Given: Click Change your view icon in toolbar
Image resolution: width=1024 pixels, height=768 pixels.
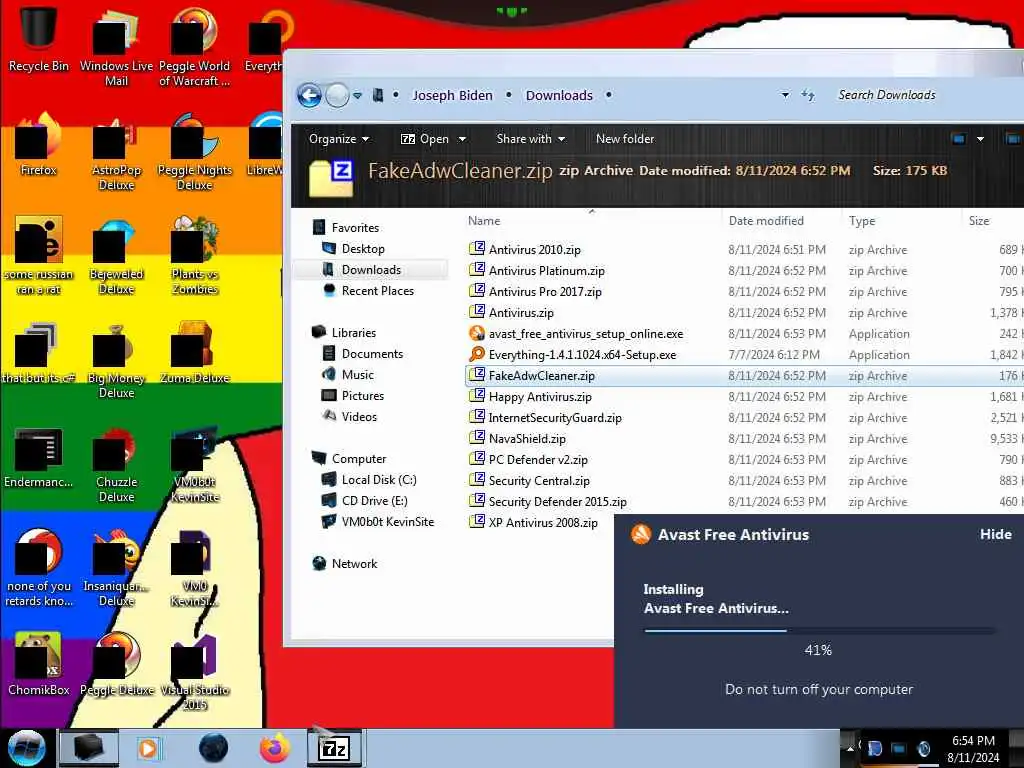Looking at the screenshot, I should pos(959,139).
